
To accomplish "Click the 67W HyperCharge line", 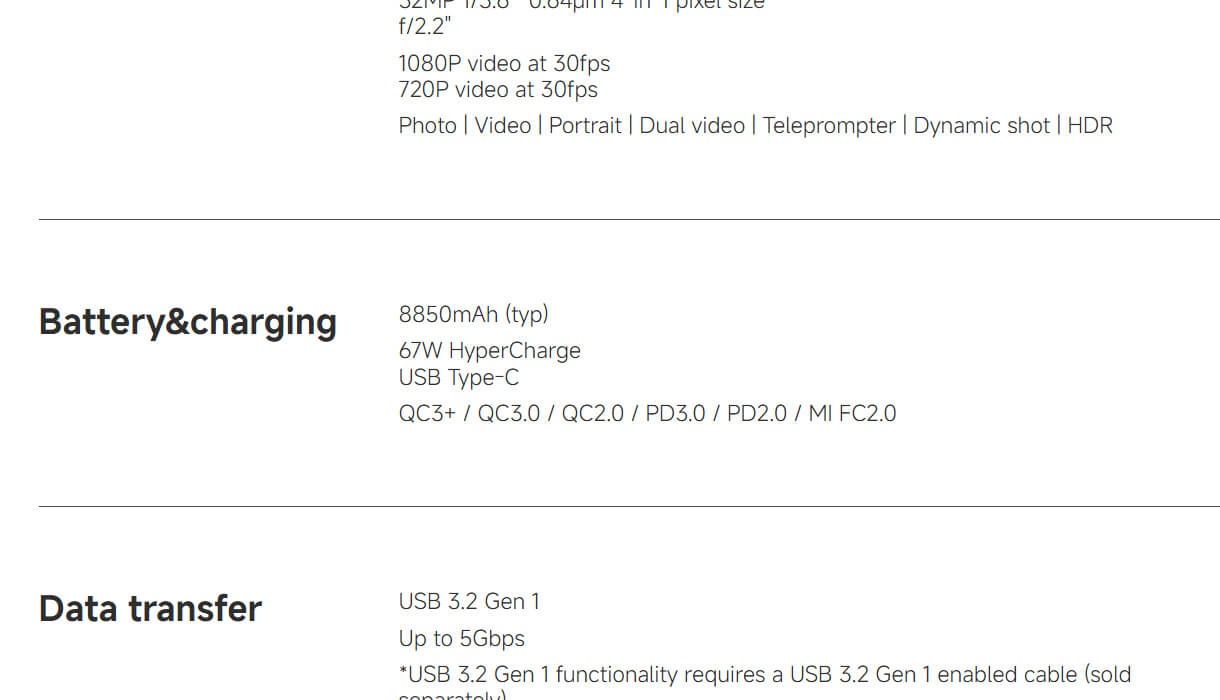I will tap(489, 351).
